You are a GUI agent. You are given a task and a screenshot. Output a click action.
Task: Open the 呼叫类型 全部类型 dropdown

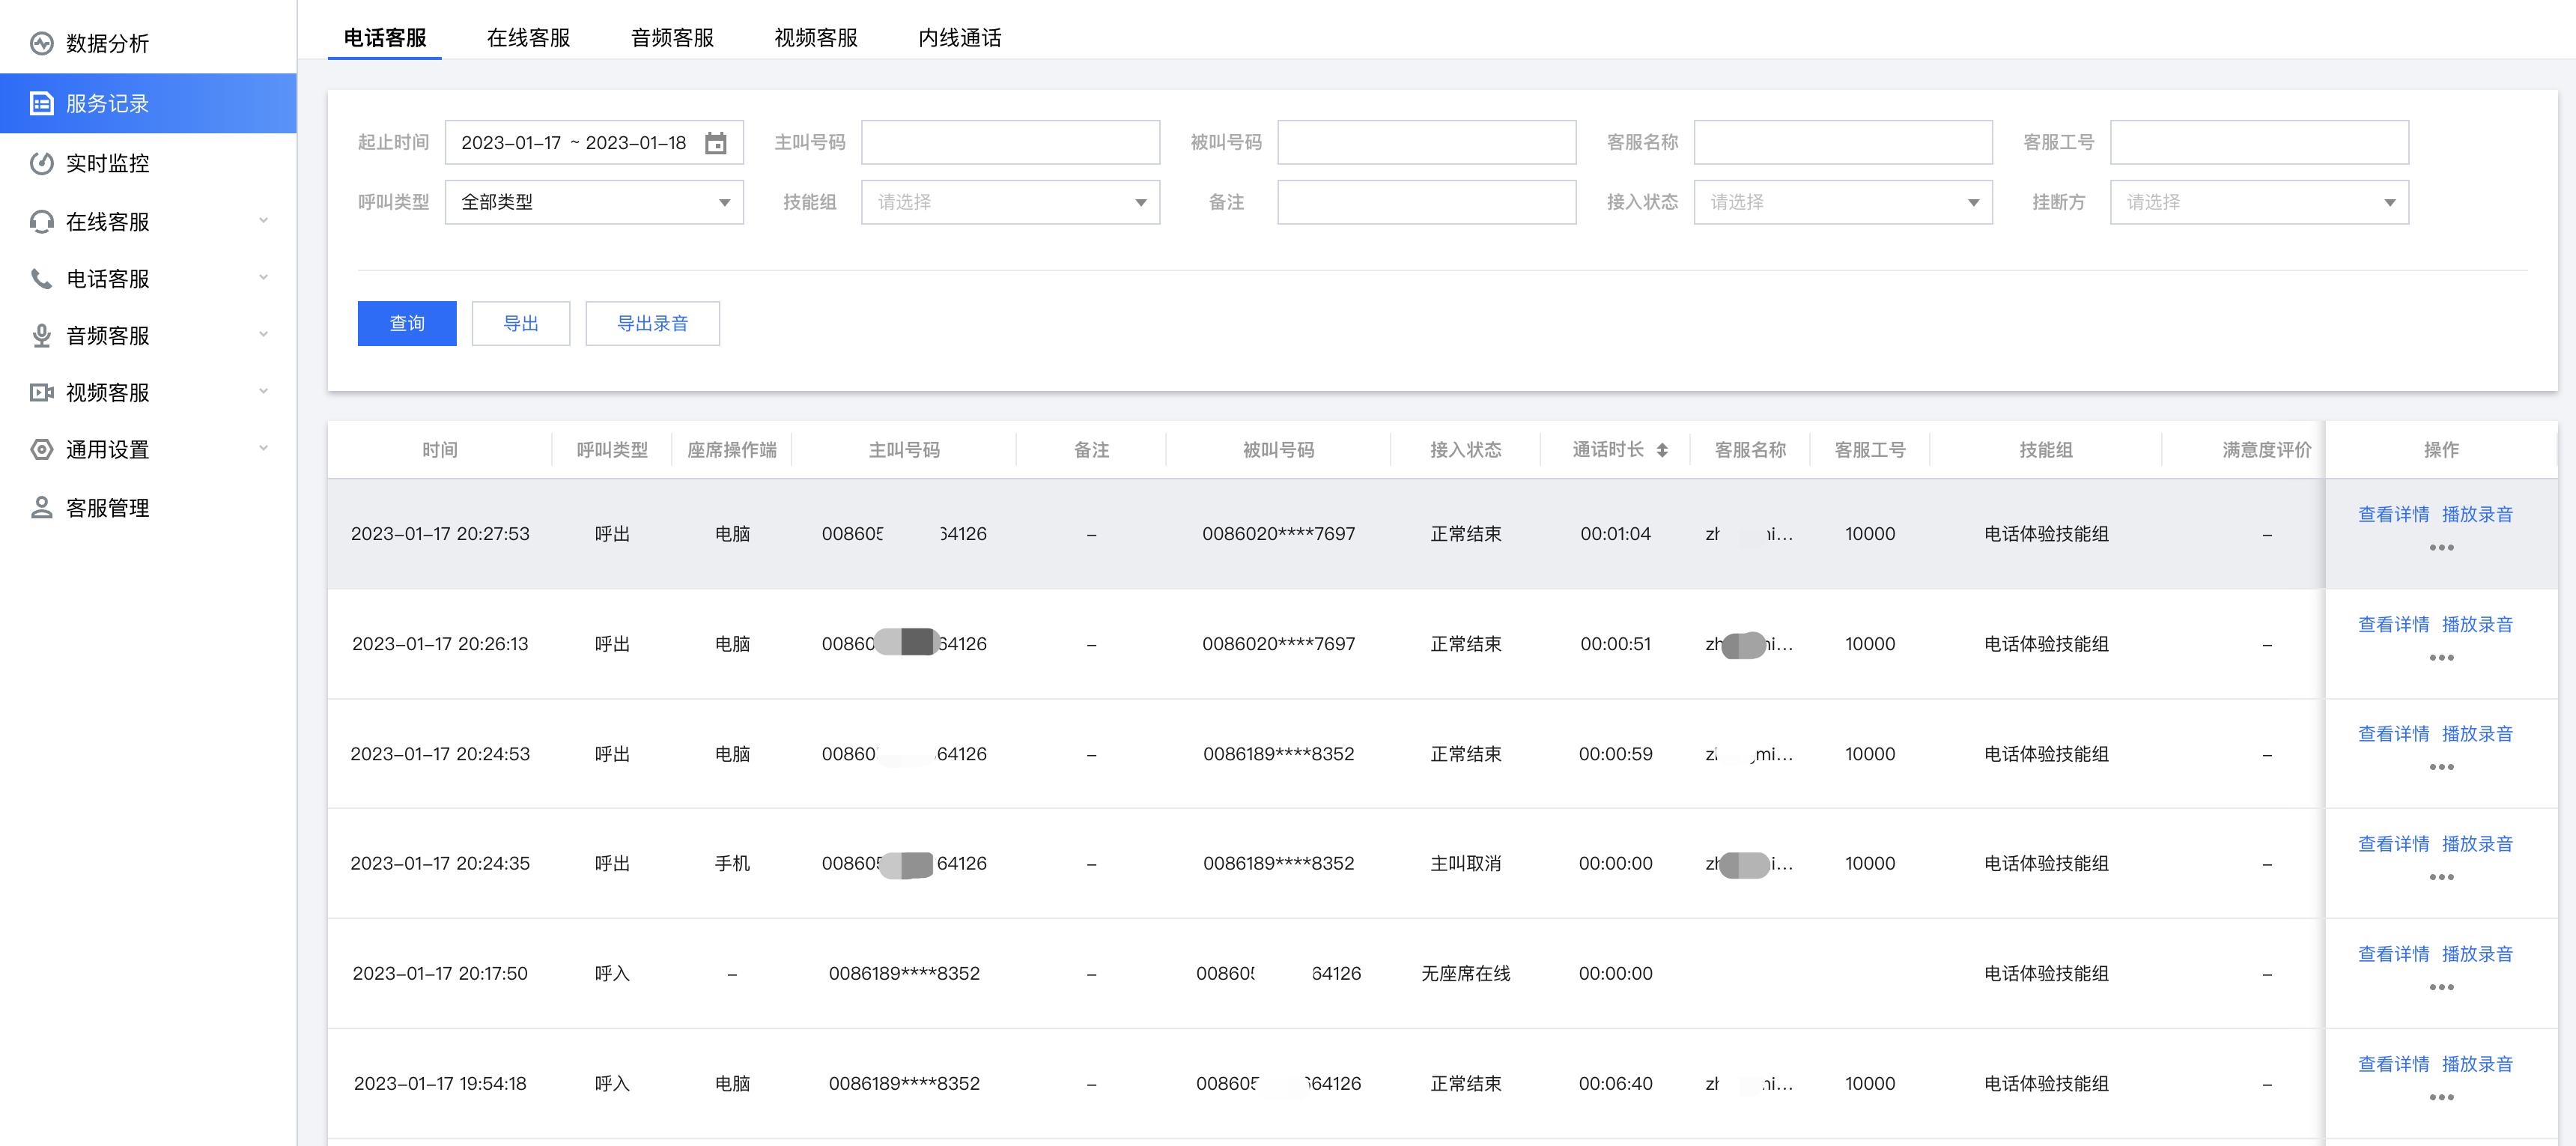593,202
